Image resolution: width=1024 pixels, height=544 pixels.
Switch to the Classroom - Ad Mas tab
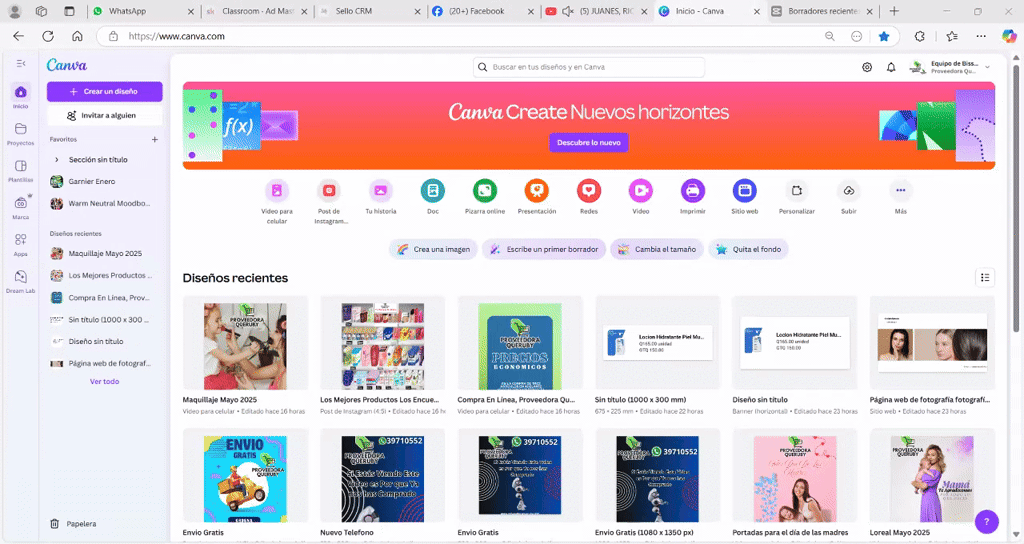click(257, 11)
